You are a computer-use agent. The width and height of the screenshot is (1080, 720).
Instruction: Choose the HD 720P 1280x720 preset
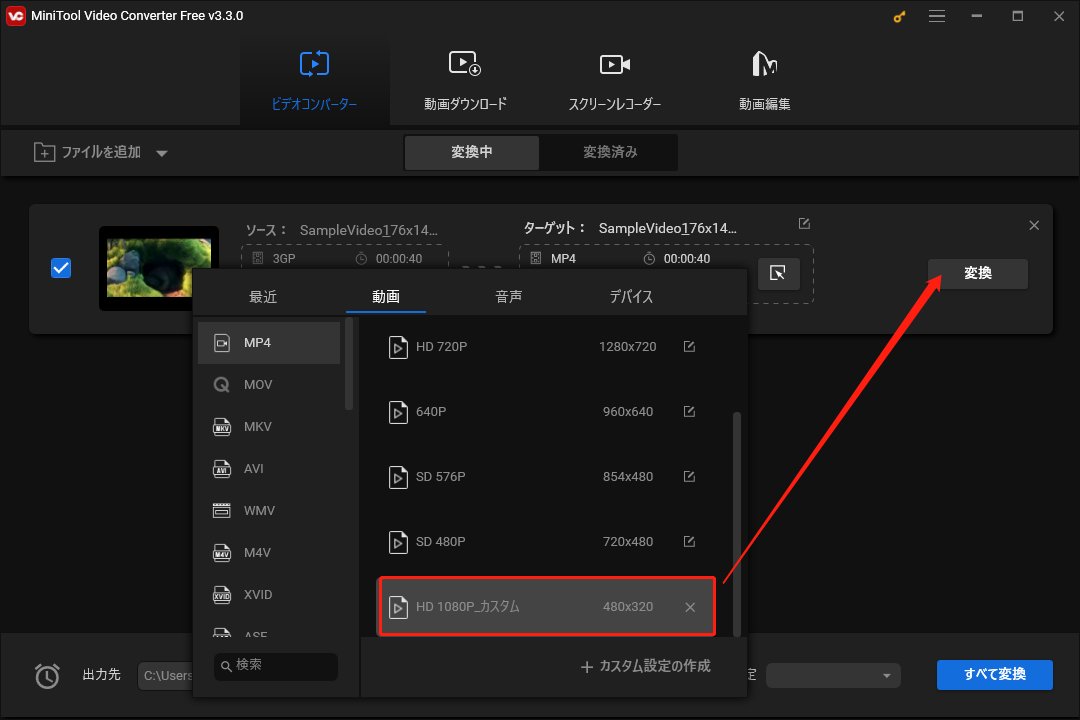546,347
